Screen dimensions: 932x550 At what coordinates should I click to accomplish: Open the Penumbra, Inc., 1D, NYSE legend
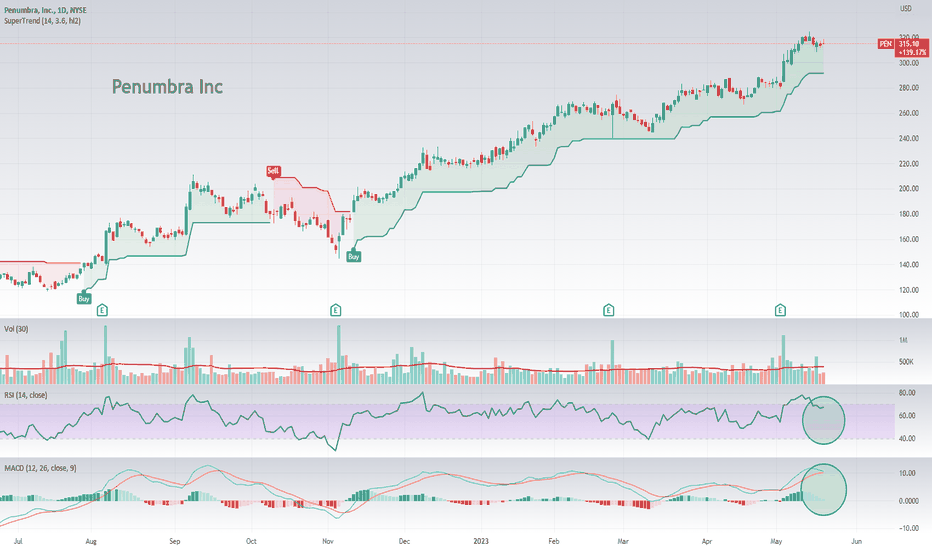point(45,10)
